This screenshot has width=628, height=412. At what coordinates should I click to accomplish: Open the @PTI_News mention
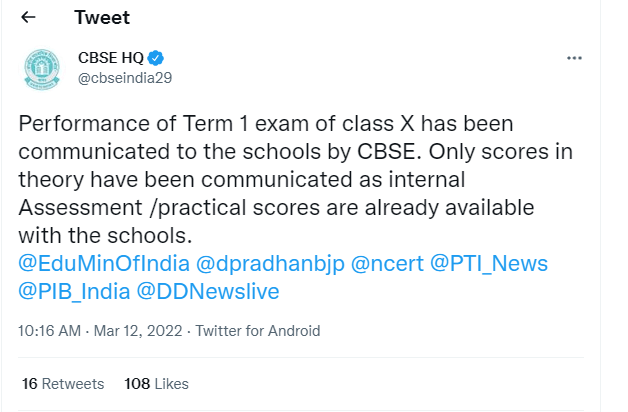489,263
